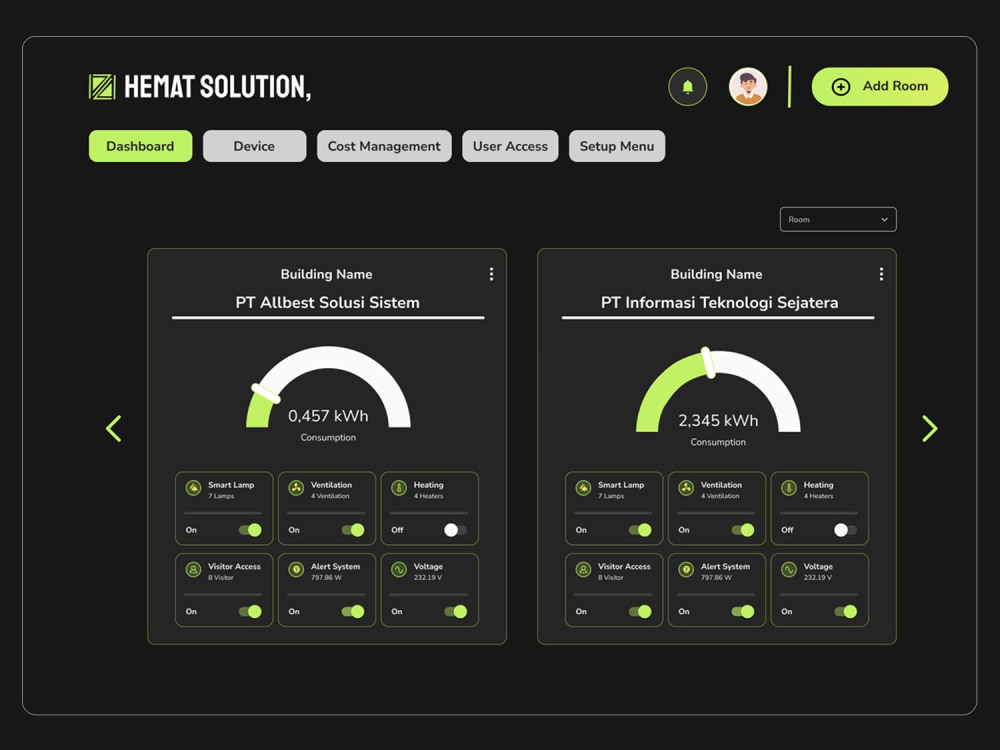Open options menu for PT Allbest Solusi Sistem

click(491, 274)
